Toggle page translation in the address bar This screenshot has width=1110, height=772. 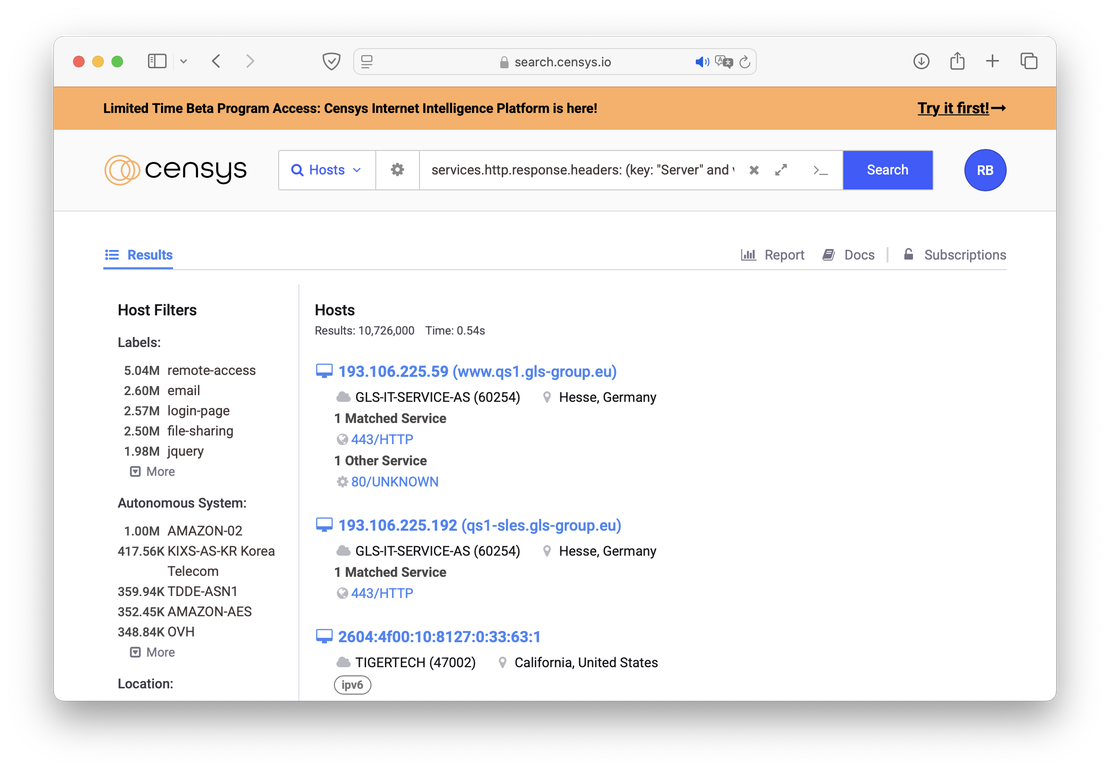point(723,61)
